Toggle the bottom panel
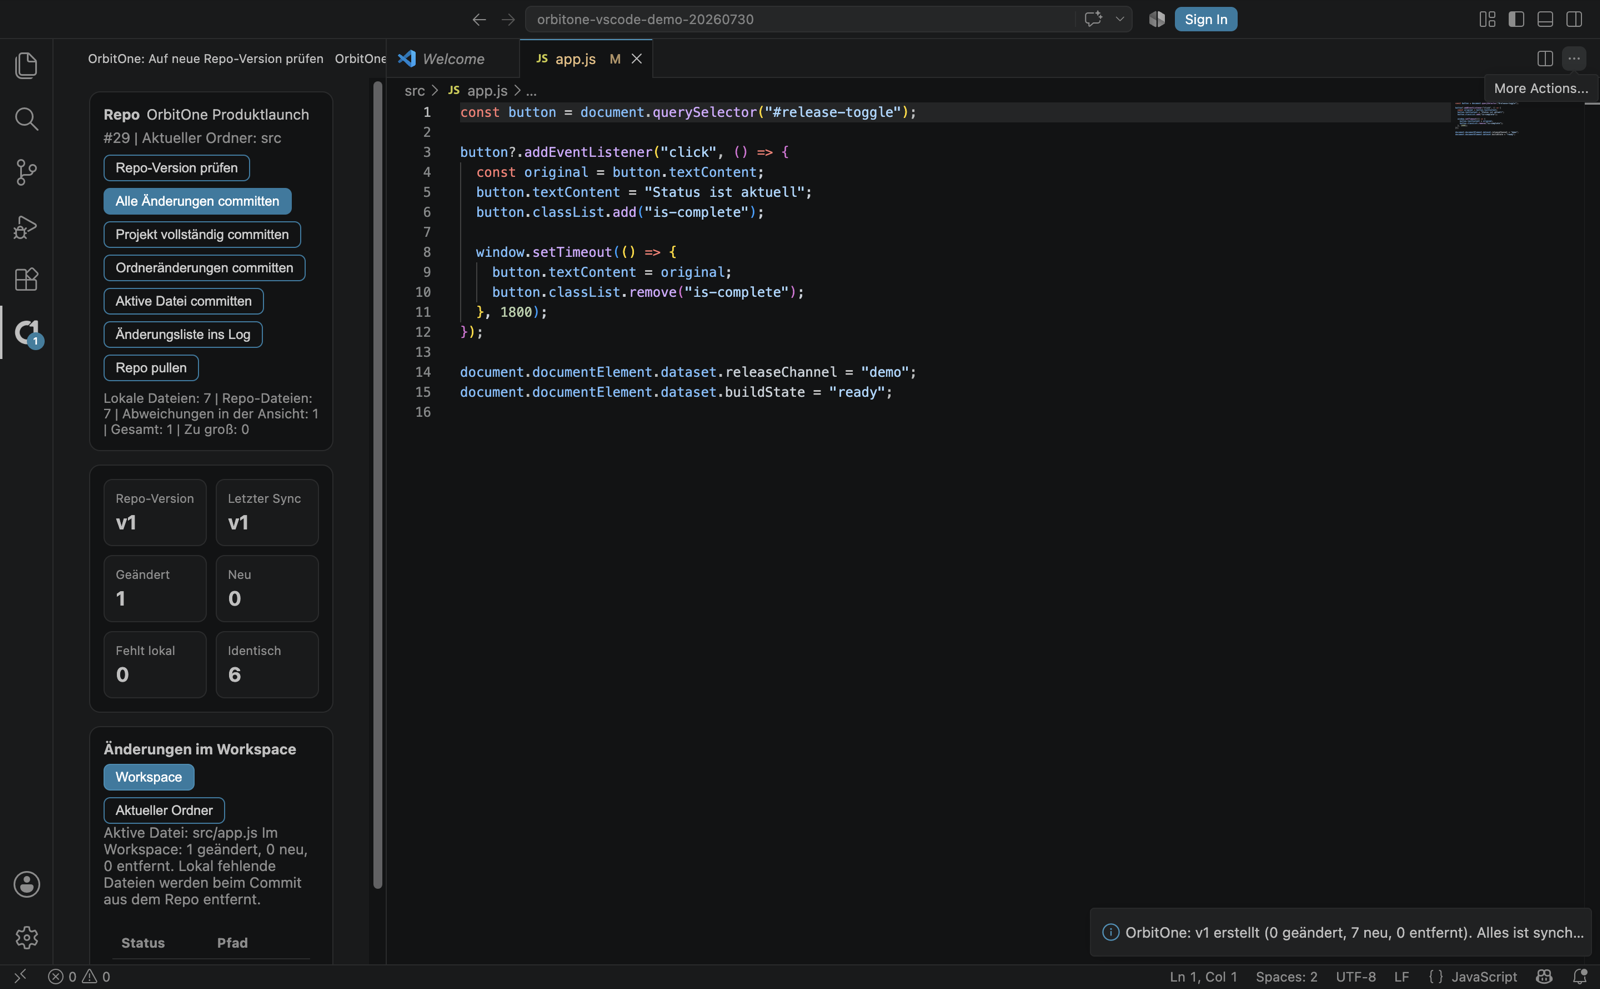1600x989 pixels. [x=1545, y=19]
